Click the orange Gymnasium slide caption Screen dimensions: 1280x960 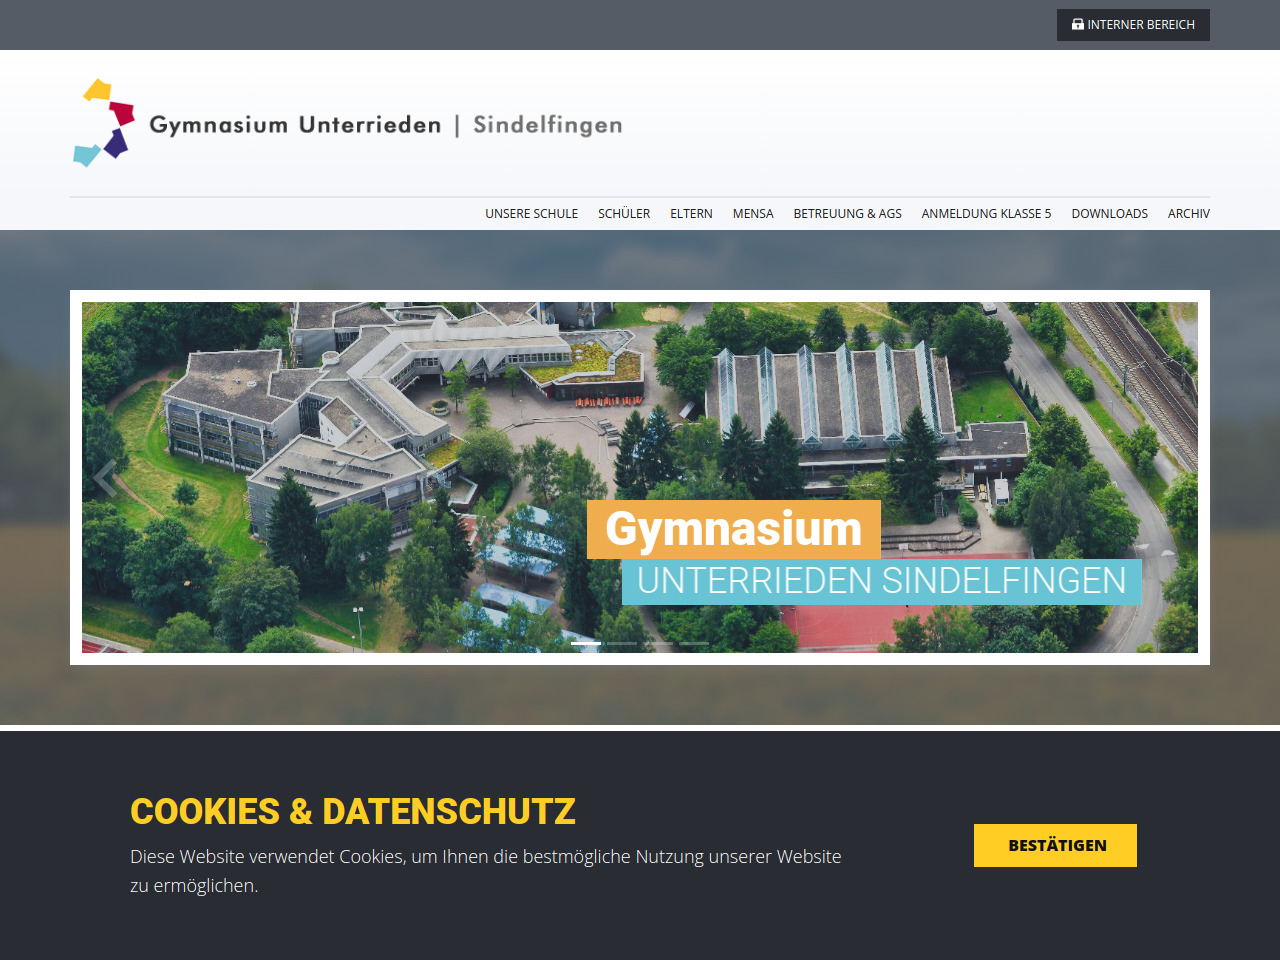[x=733, y=529]
